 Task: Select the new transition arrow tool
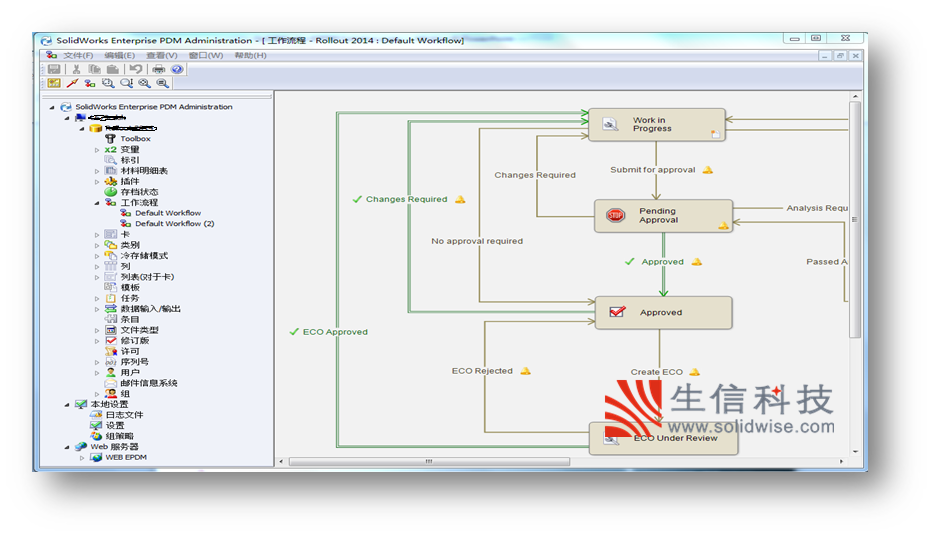tap(73, 83)
